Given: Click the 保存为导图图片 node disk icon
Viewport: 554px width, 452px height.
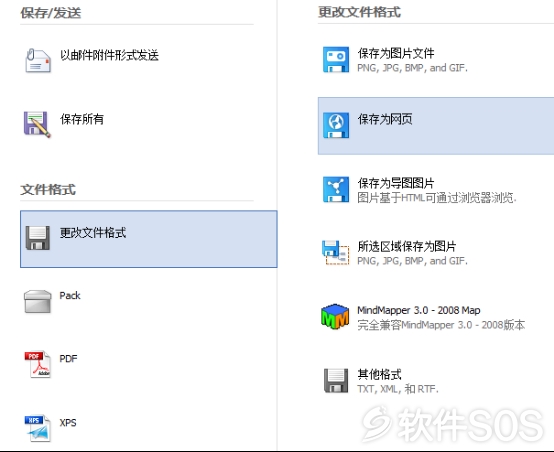Looking at the screenshot, I should click(x=336, y=189).
